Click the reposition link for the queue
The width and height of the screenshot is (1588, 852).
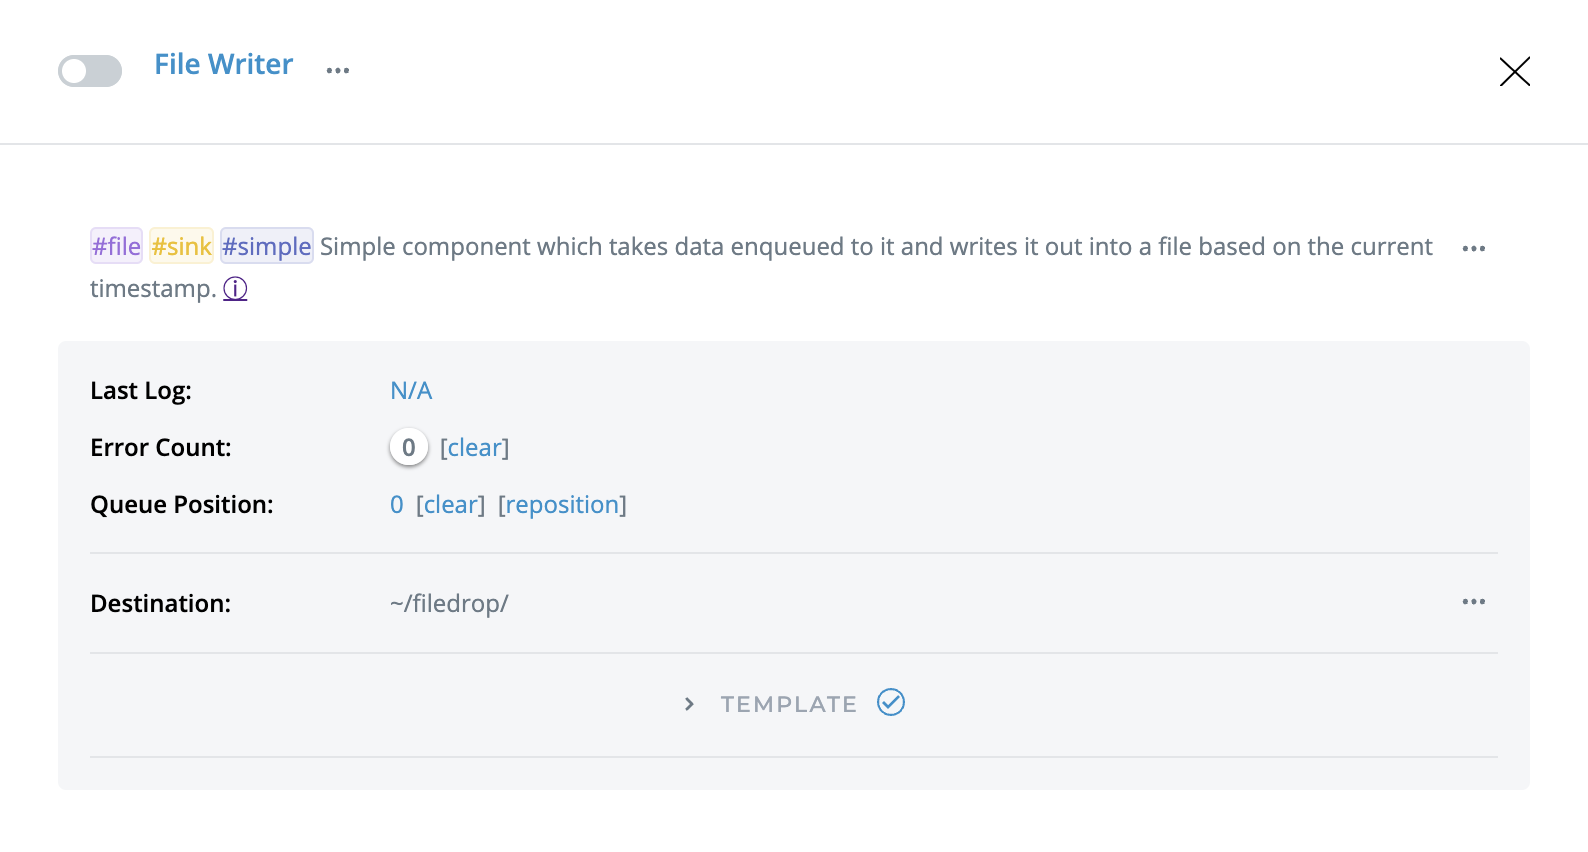click(562, 505)
